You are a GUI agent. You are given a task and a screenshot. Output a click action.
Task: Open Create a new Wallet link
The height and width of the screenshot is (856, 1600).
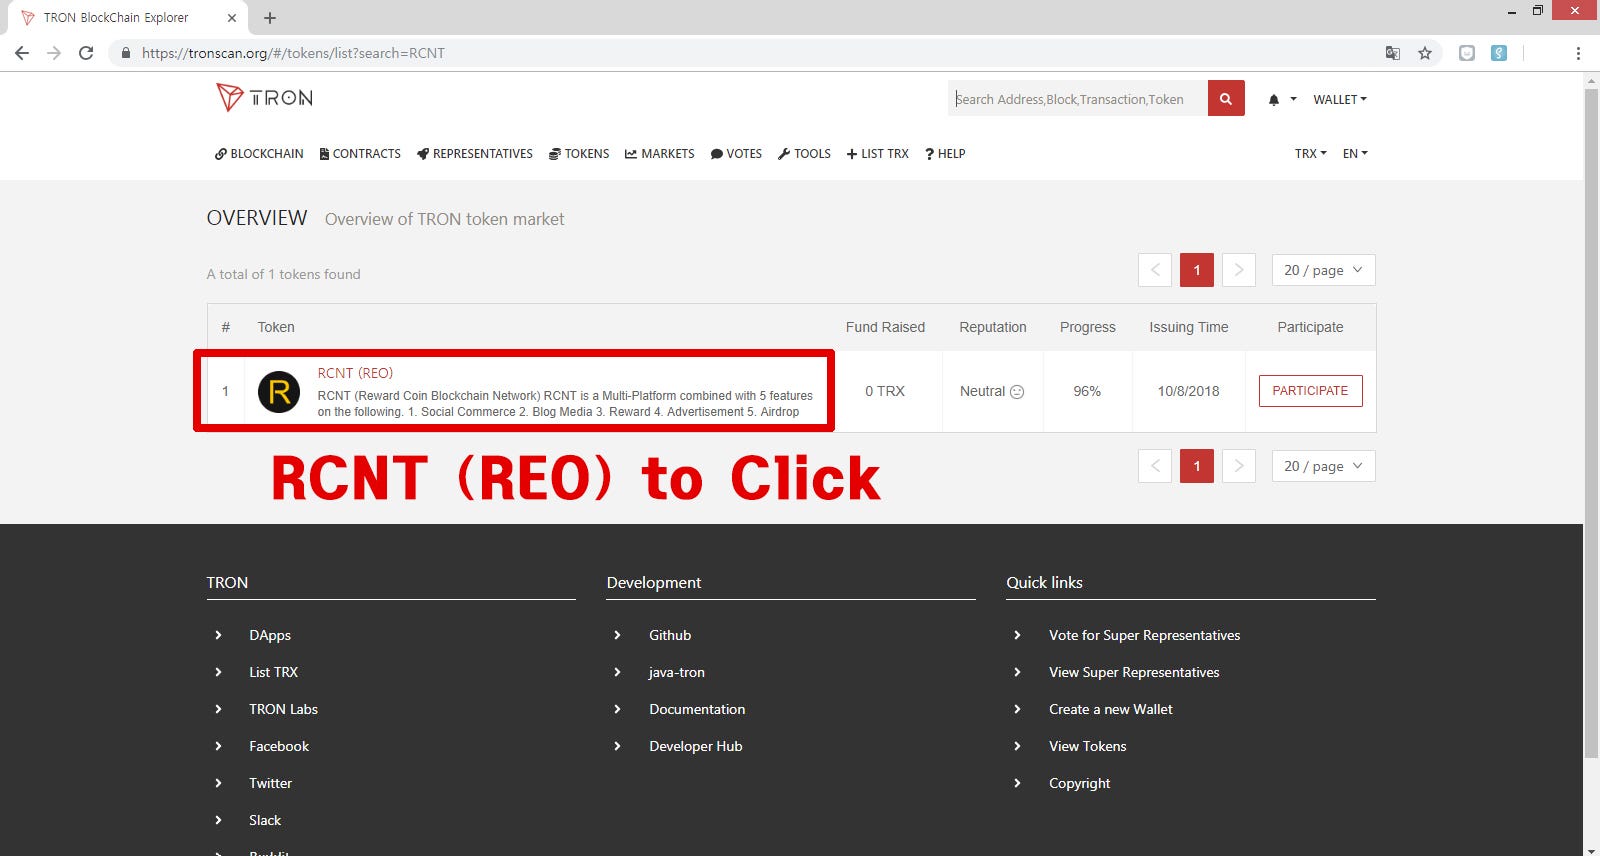1111,709
